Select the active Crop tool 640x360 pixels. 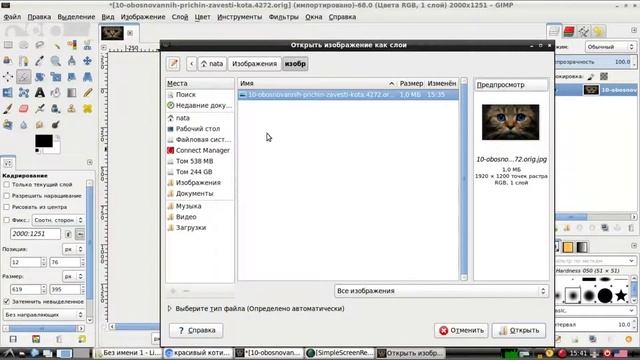(x=24, y=77)
